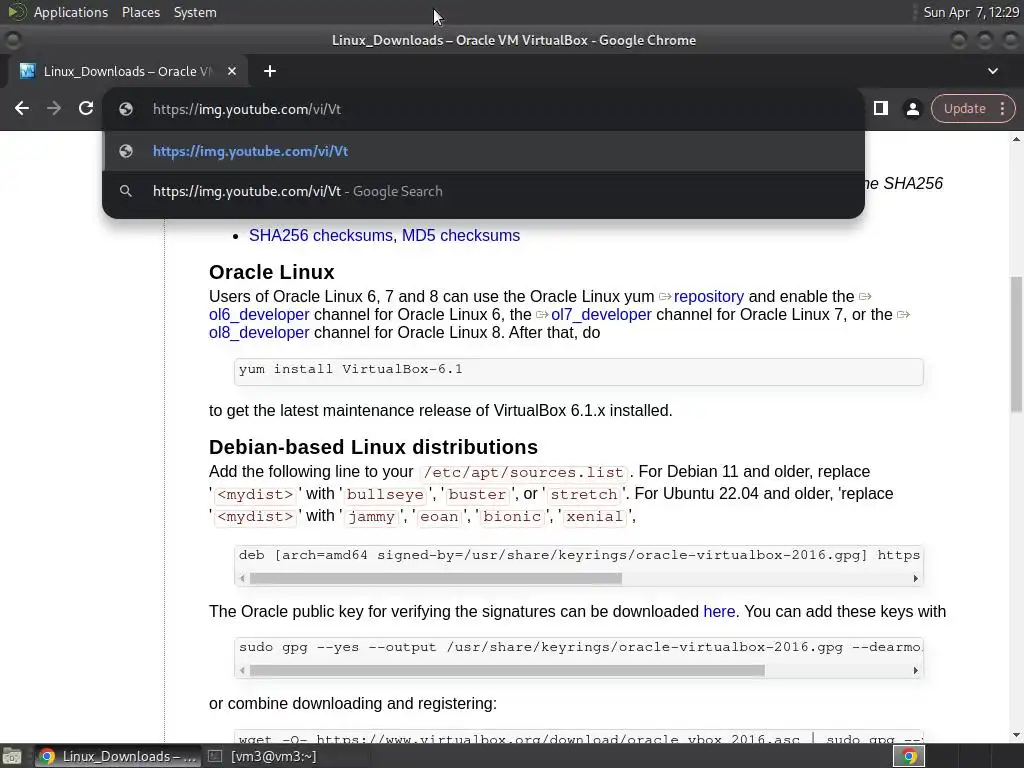The height and width of the screenshot is (768, 1024).
Task: Select the Google Search suggestion row
Action: (483, 191)
